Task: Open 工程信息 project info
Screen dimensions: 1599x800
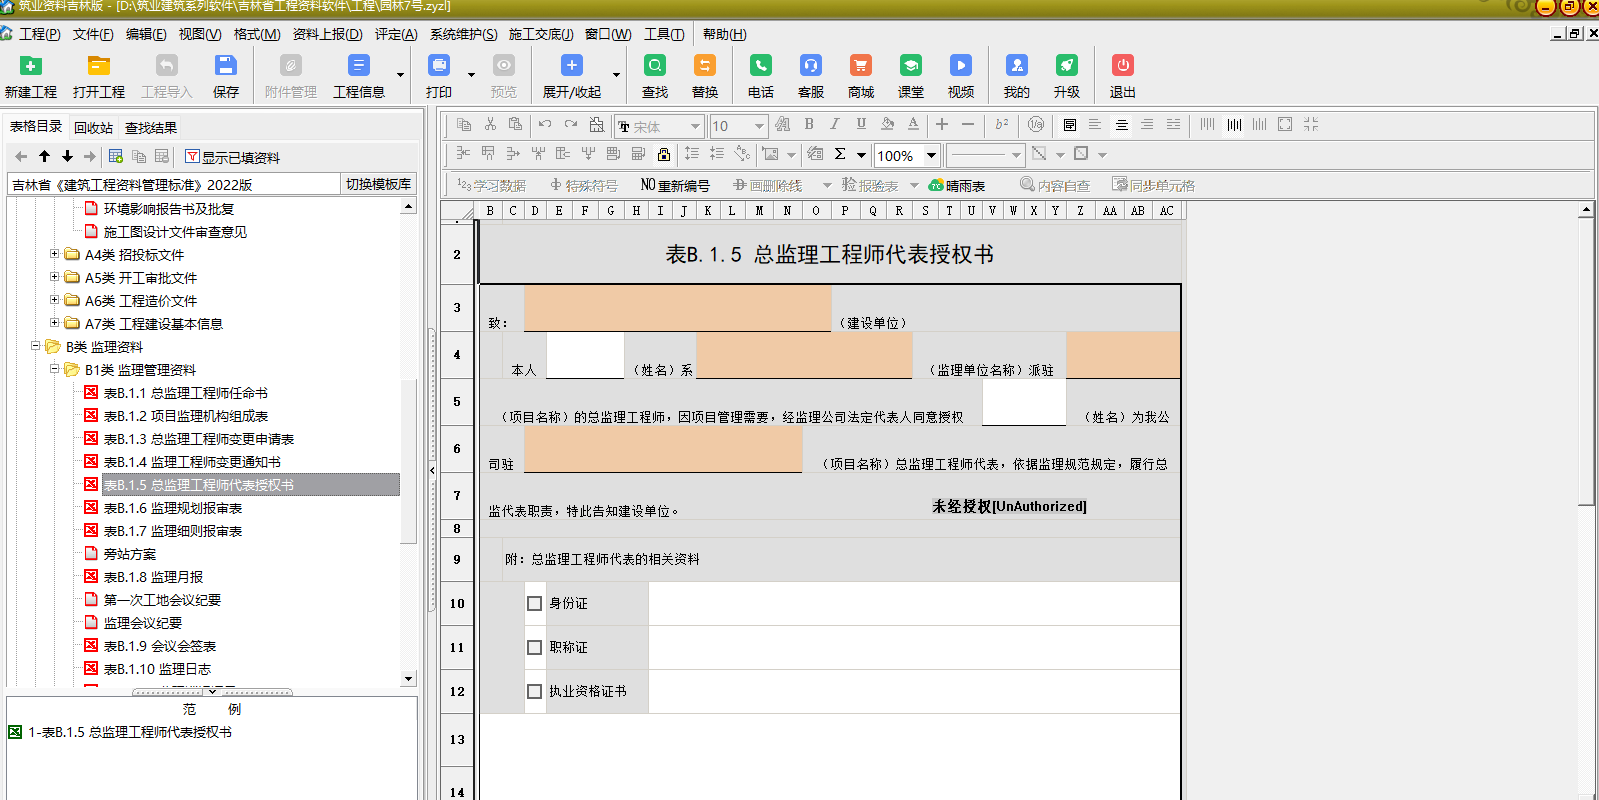Action: click(358, 67)
